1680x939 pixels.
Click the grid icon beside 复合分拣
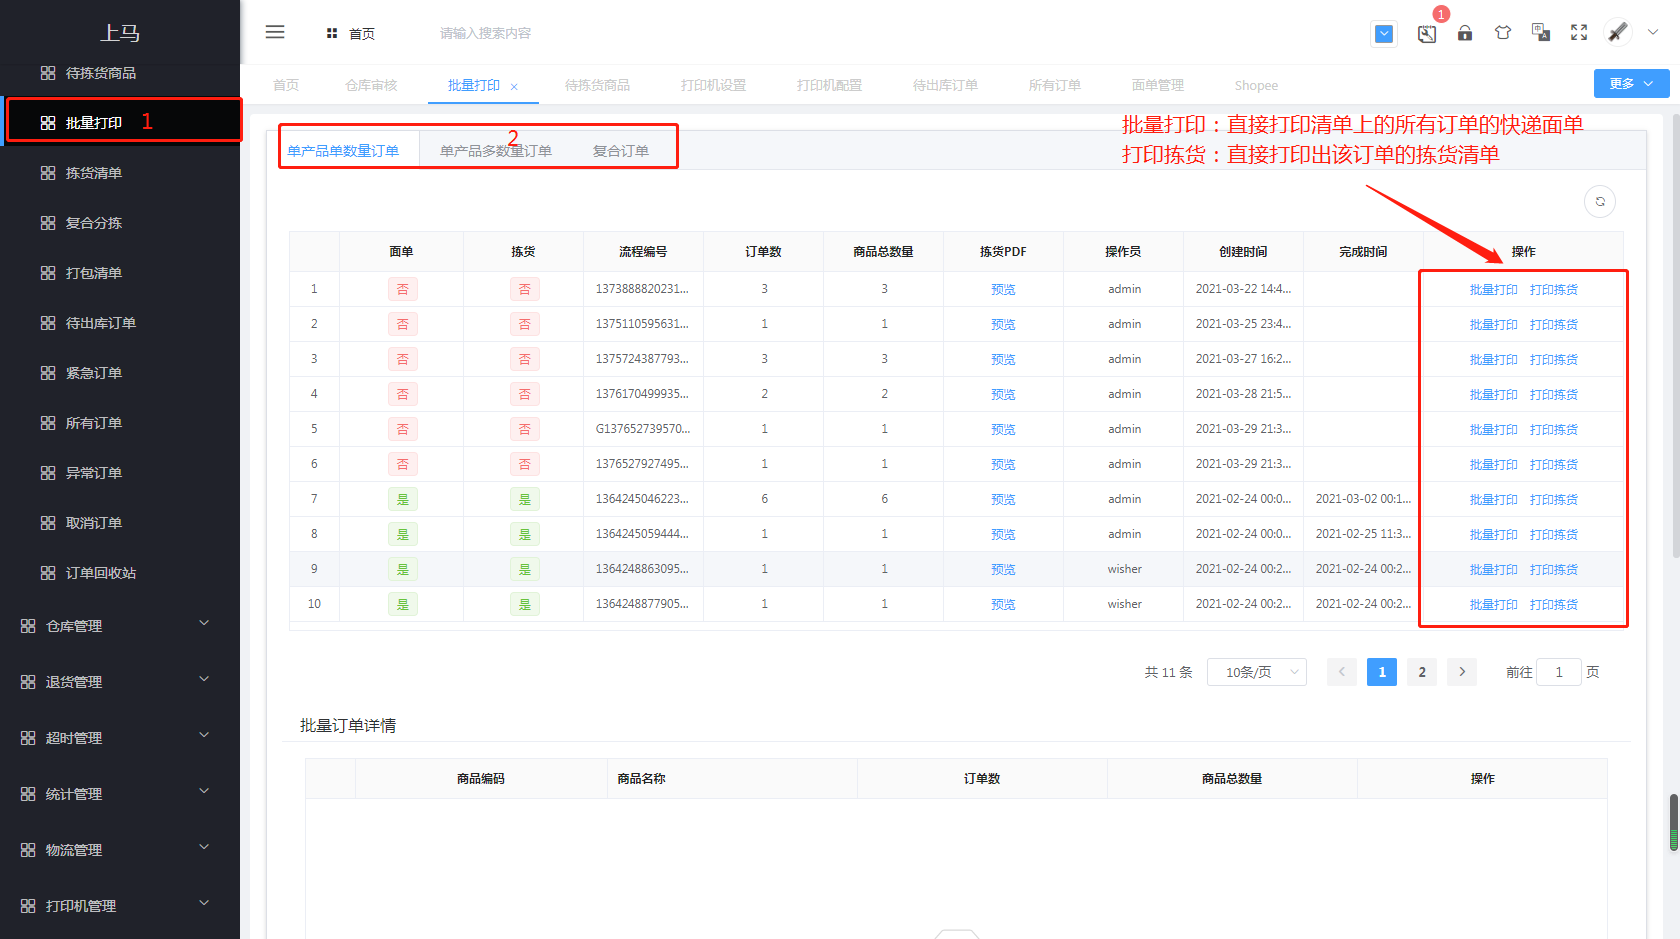pos(48,223)
